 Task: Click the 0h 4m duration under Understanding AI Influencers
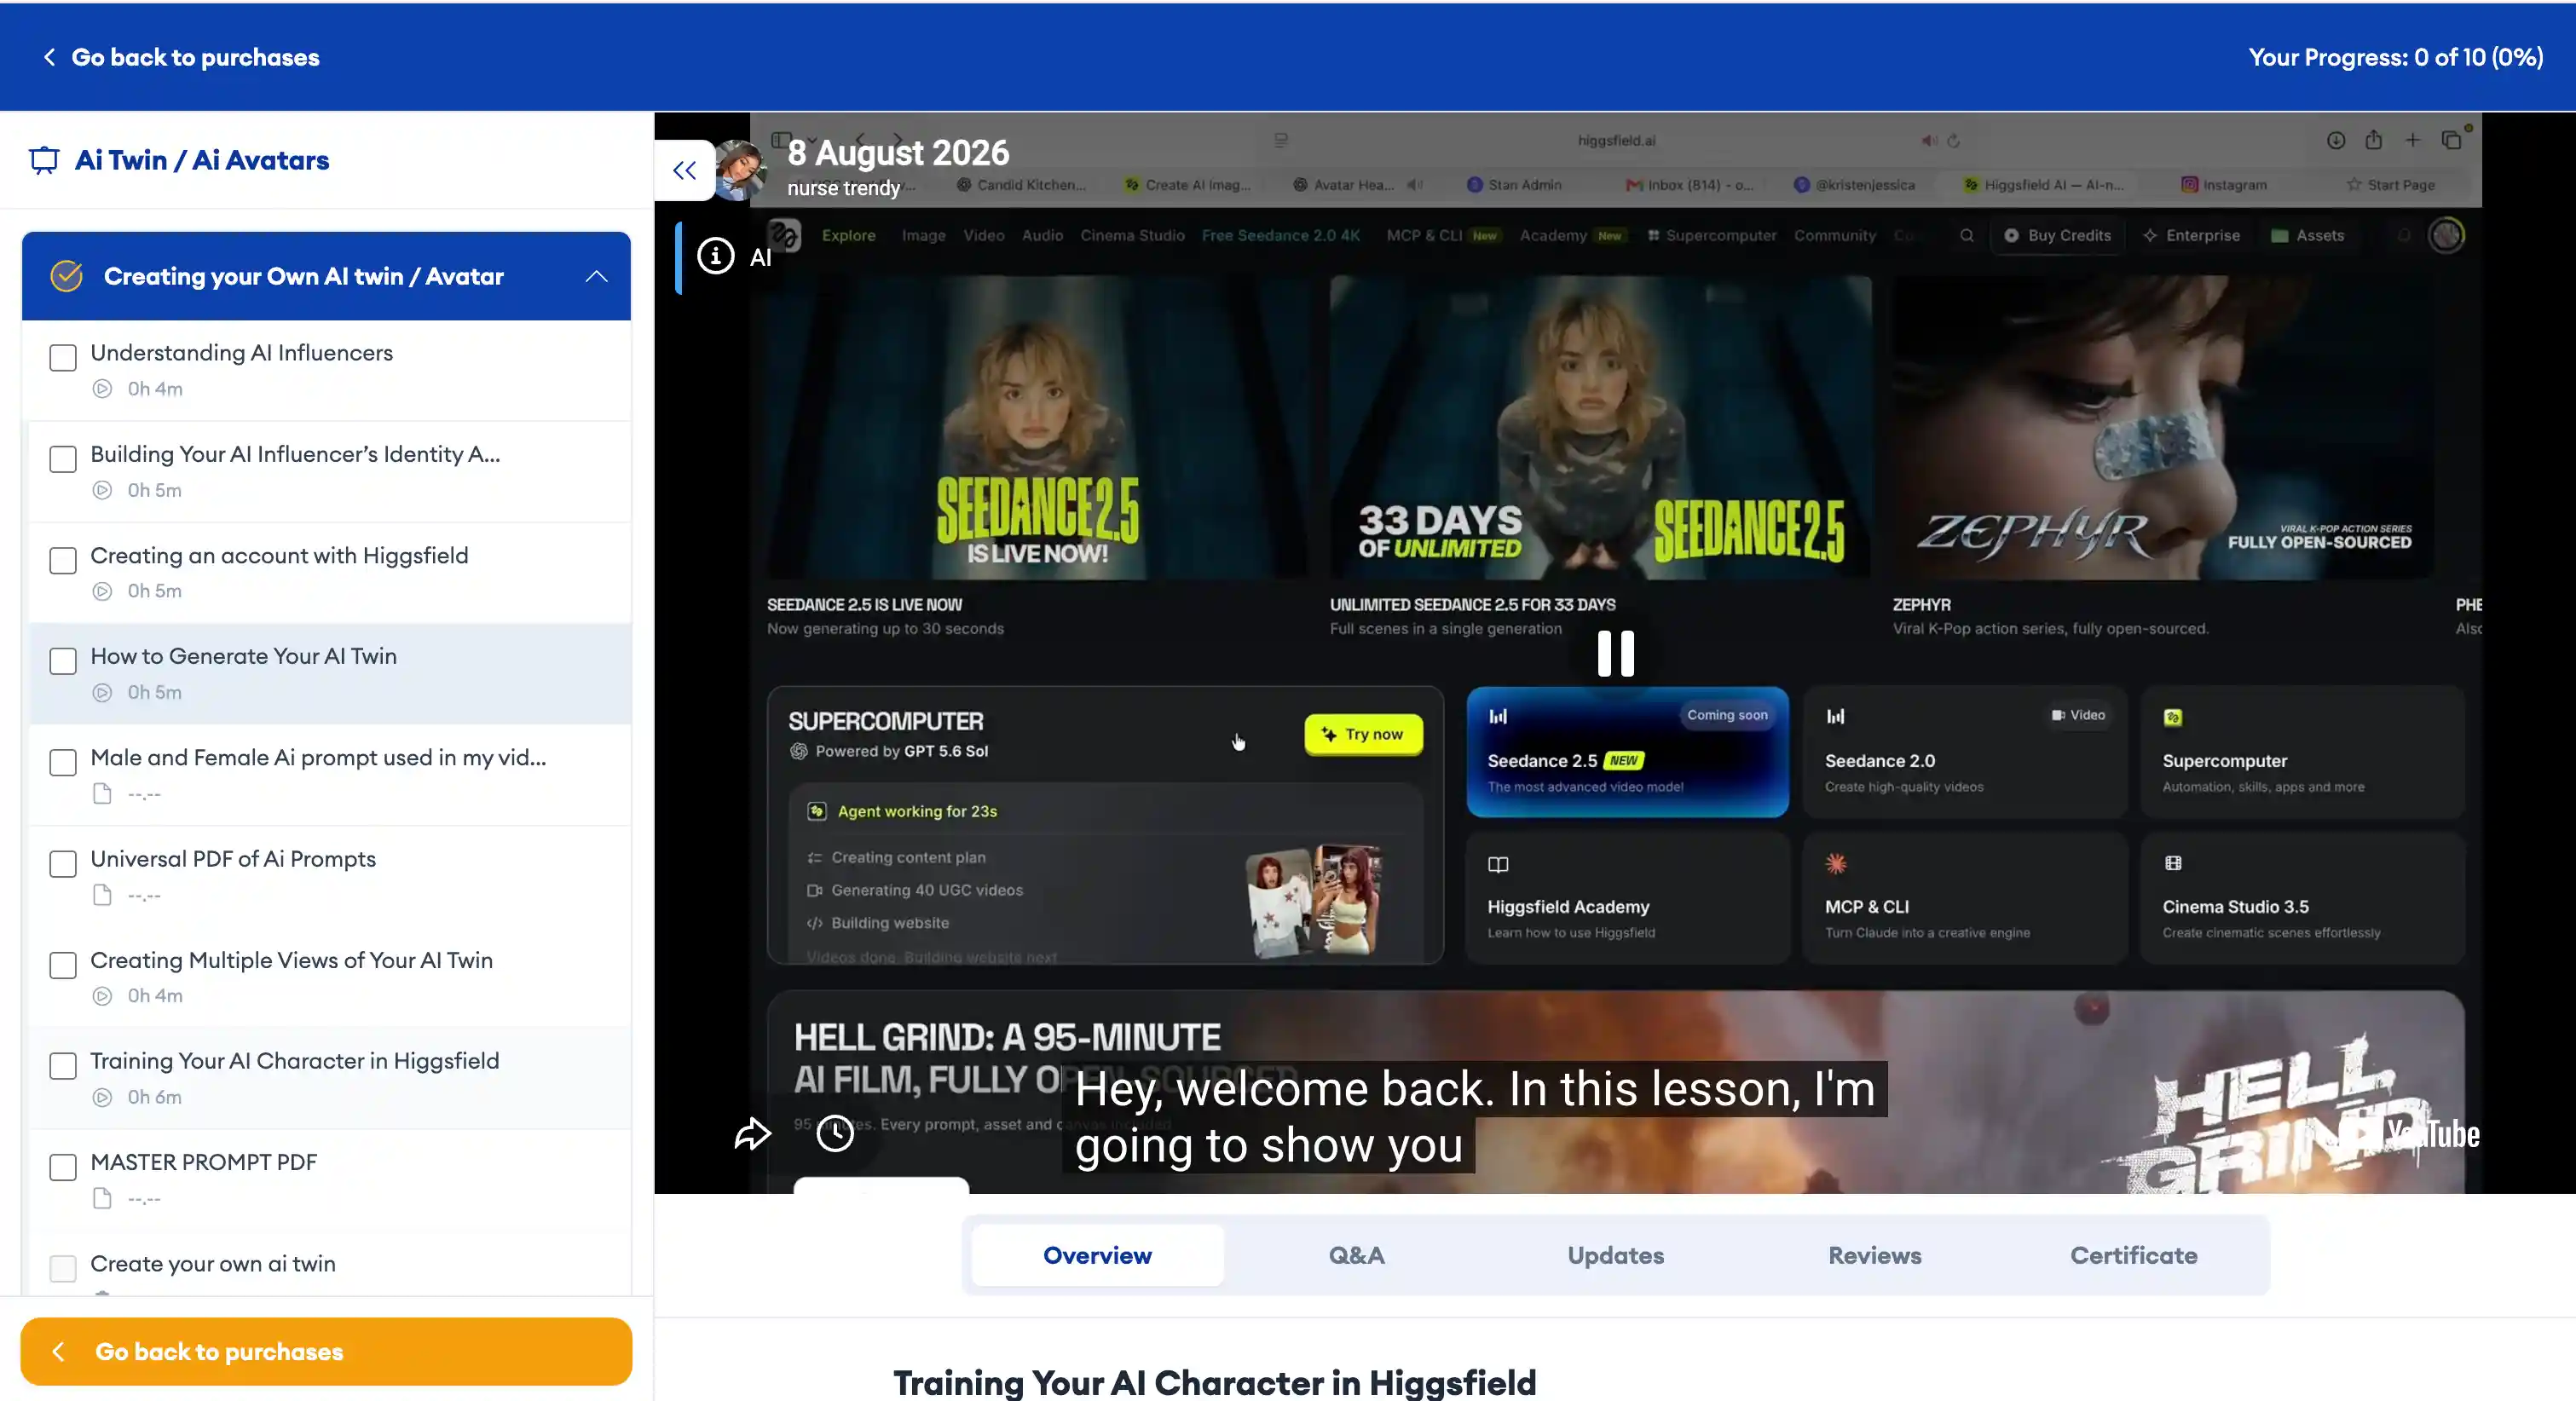click(155, 389)
